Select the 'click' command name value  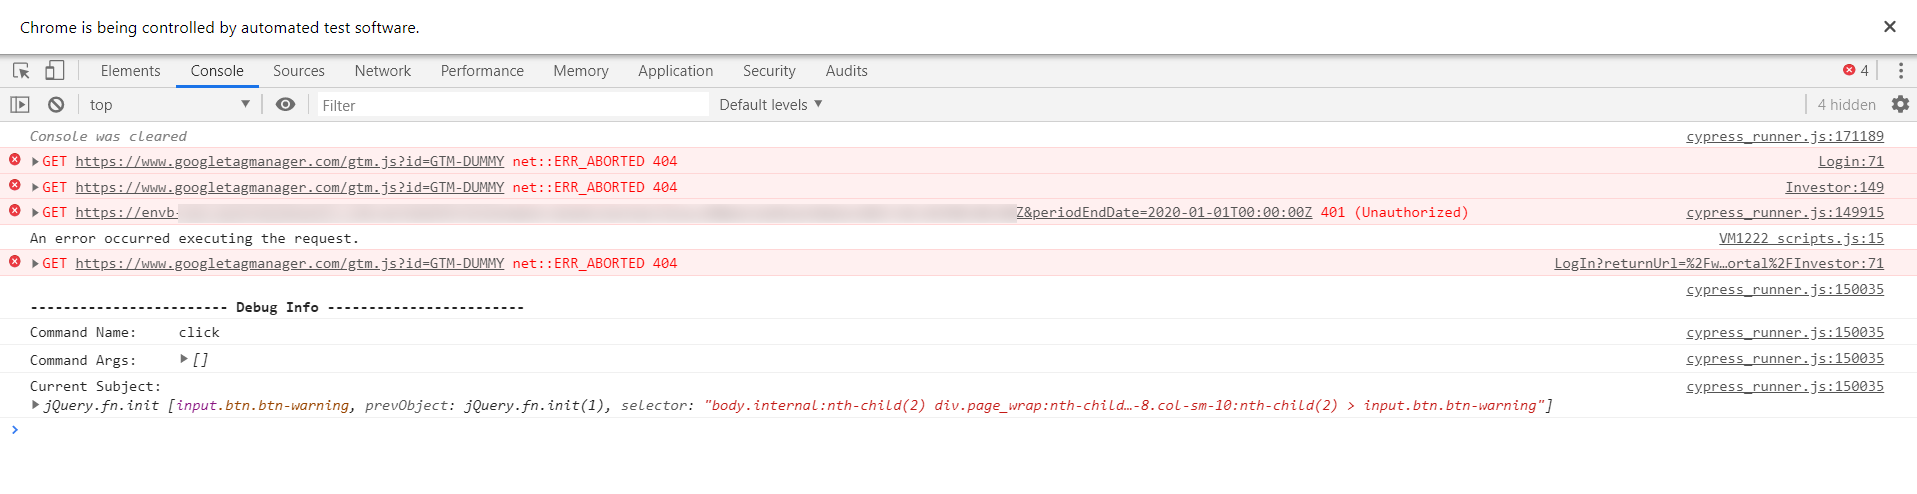pos(199,333)
